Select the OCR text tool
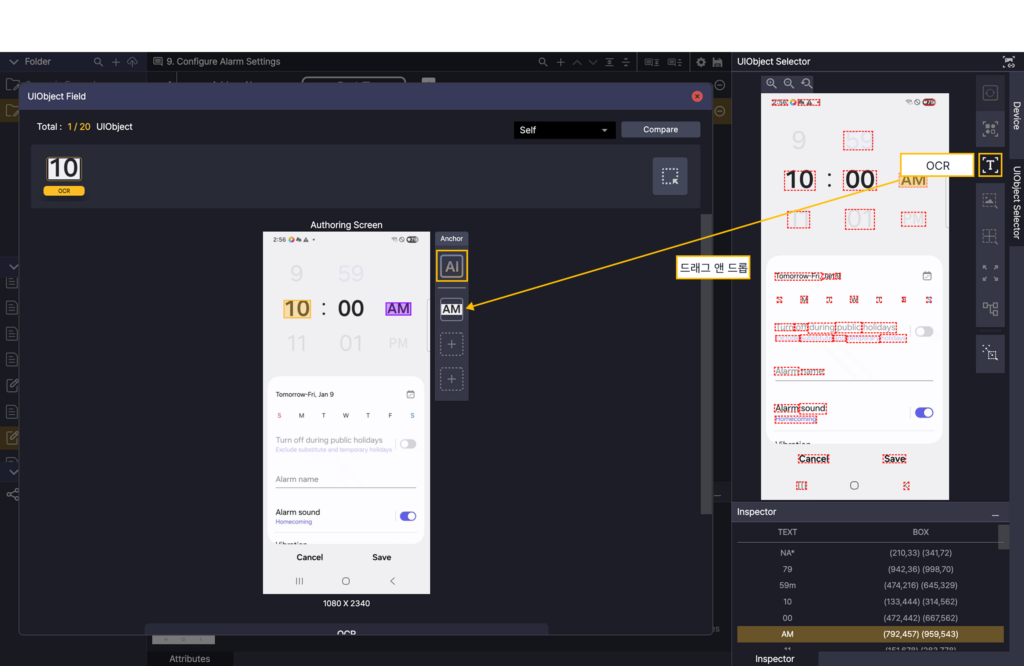 click(x=990, y=165)
